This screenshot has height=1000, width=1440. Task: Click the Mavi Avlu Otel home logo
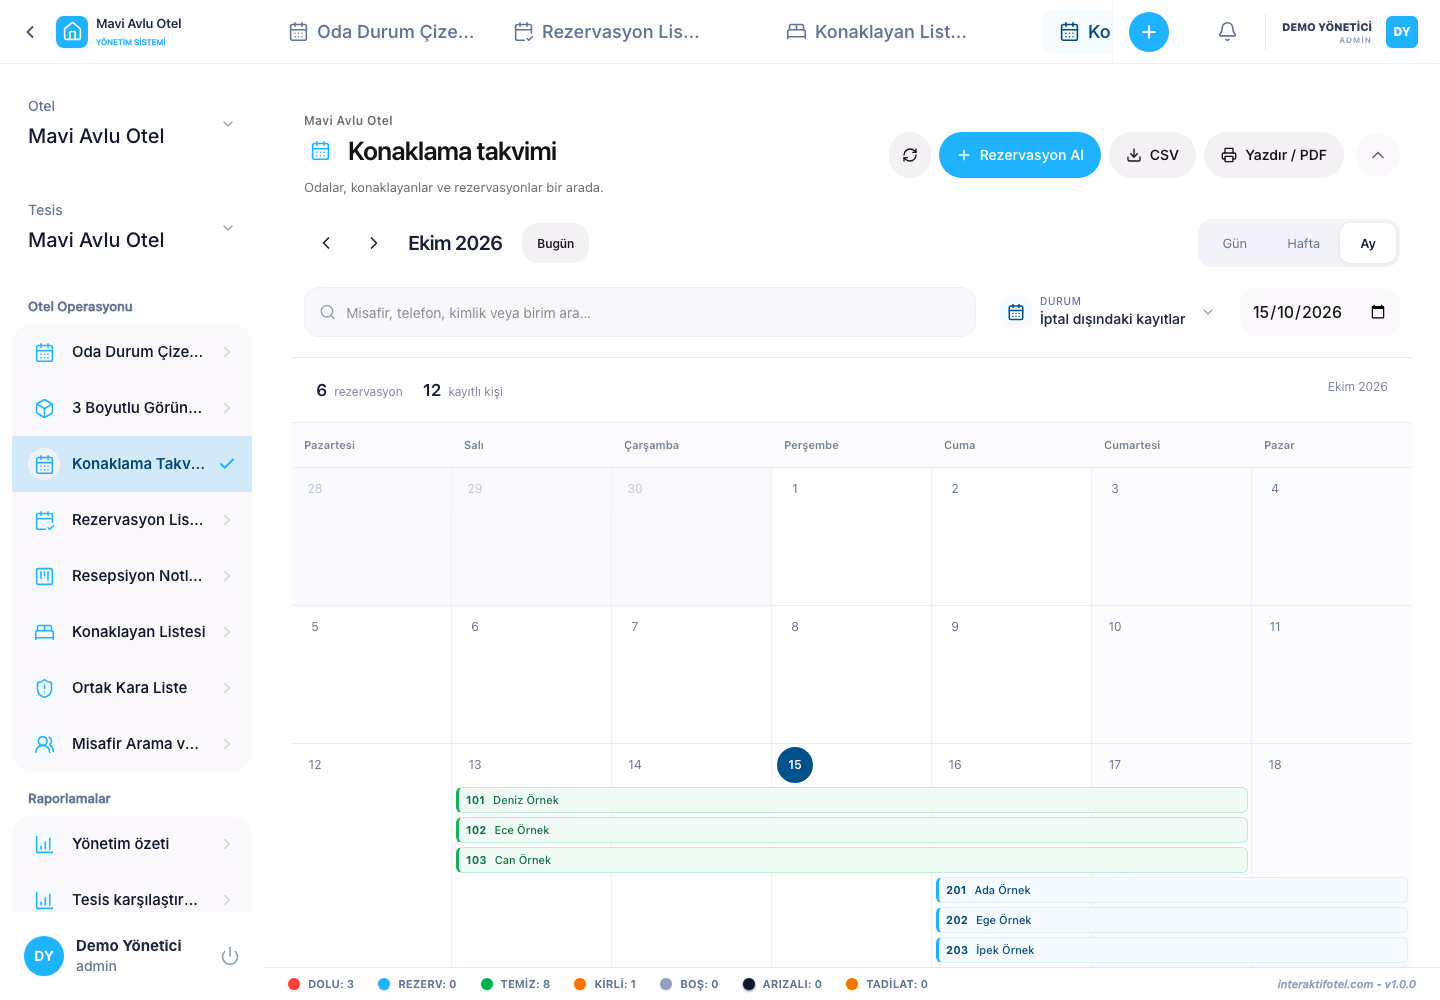click(x=72, y=32)
